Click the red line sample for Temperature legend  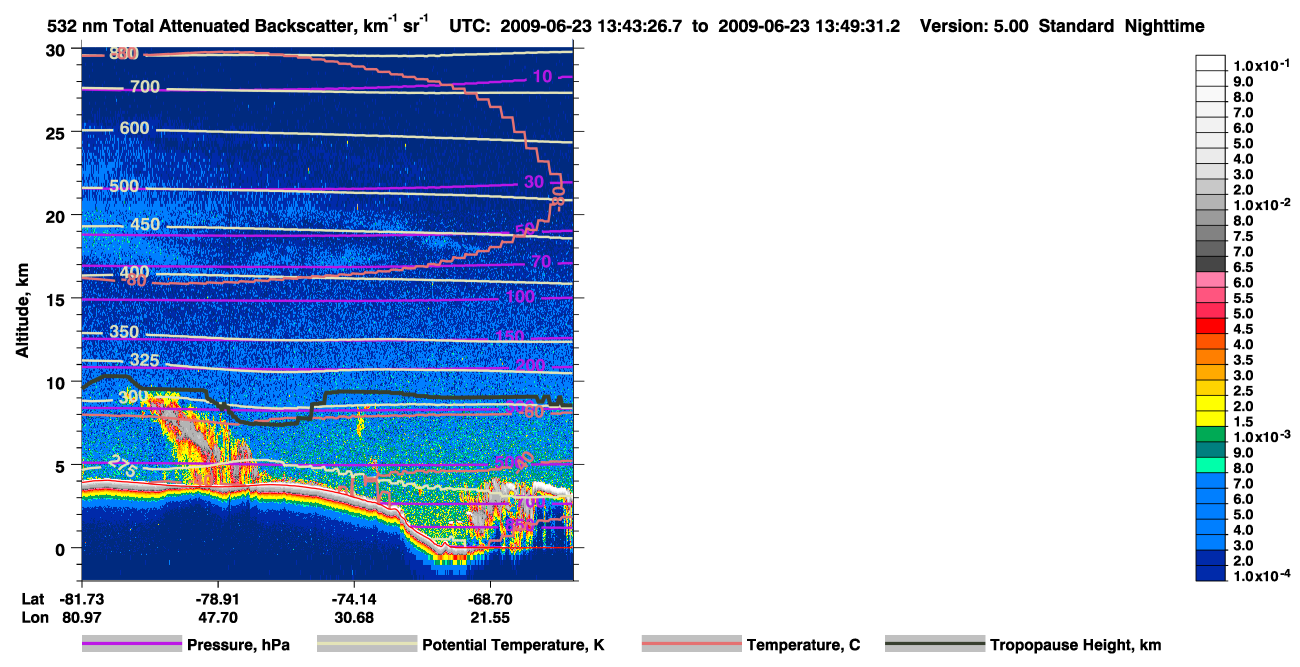coord(691,645)
